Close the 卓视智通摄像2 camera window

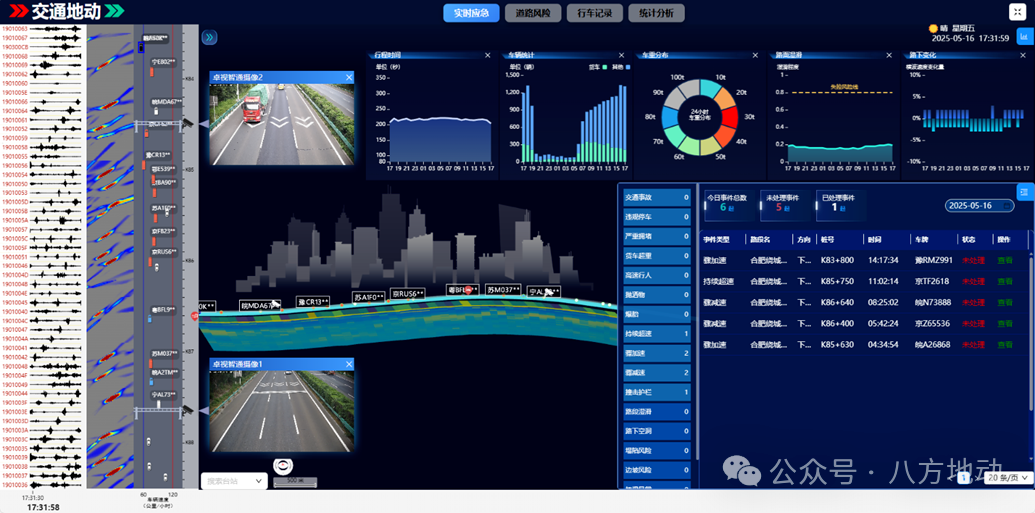click(349, 77)
